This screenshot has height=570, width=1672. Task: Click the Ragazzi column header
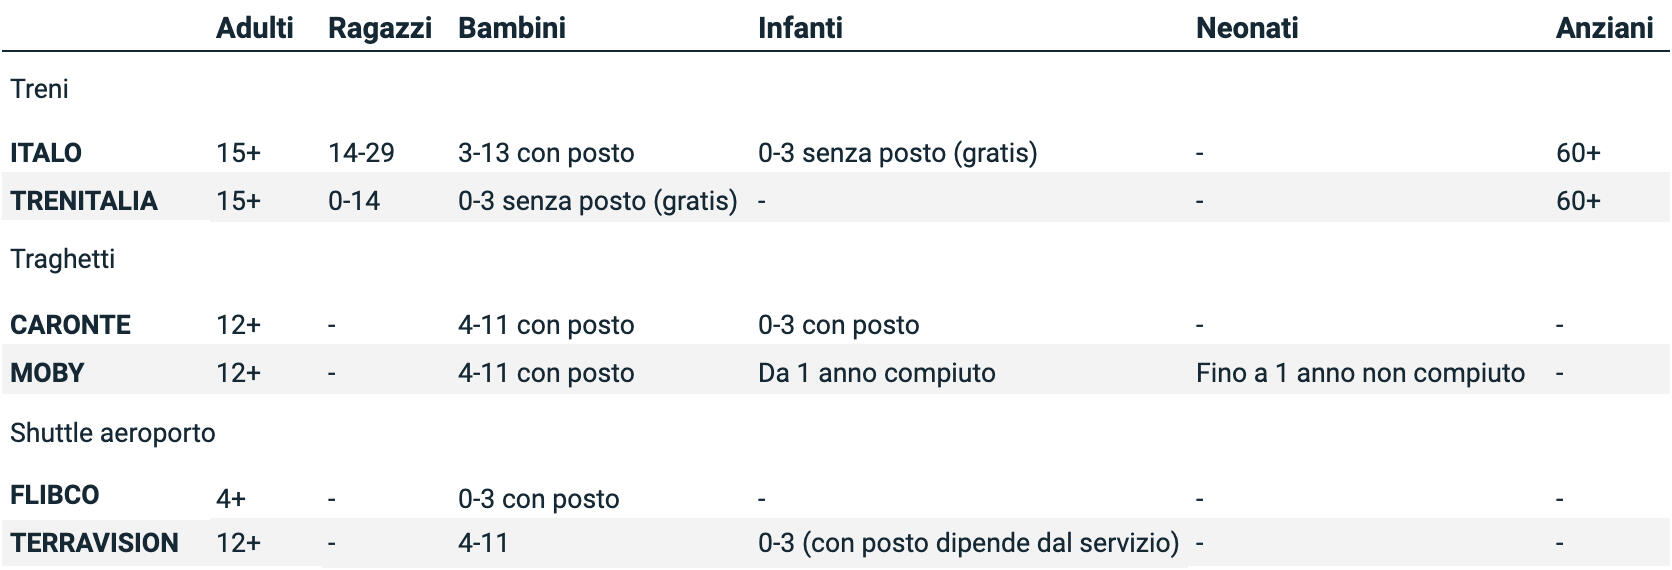[x=379, y=28]
